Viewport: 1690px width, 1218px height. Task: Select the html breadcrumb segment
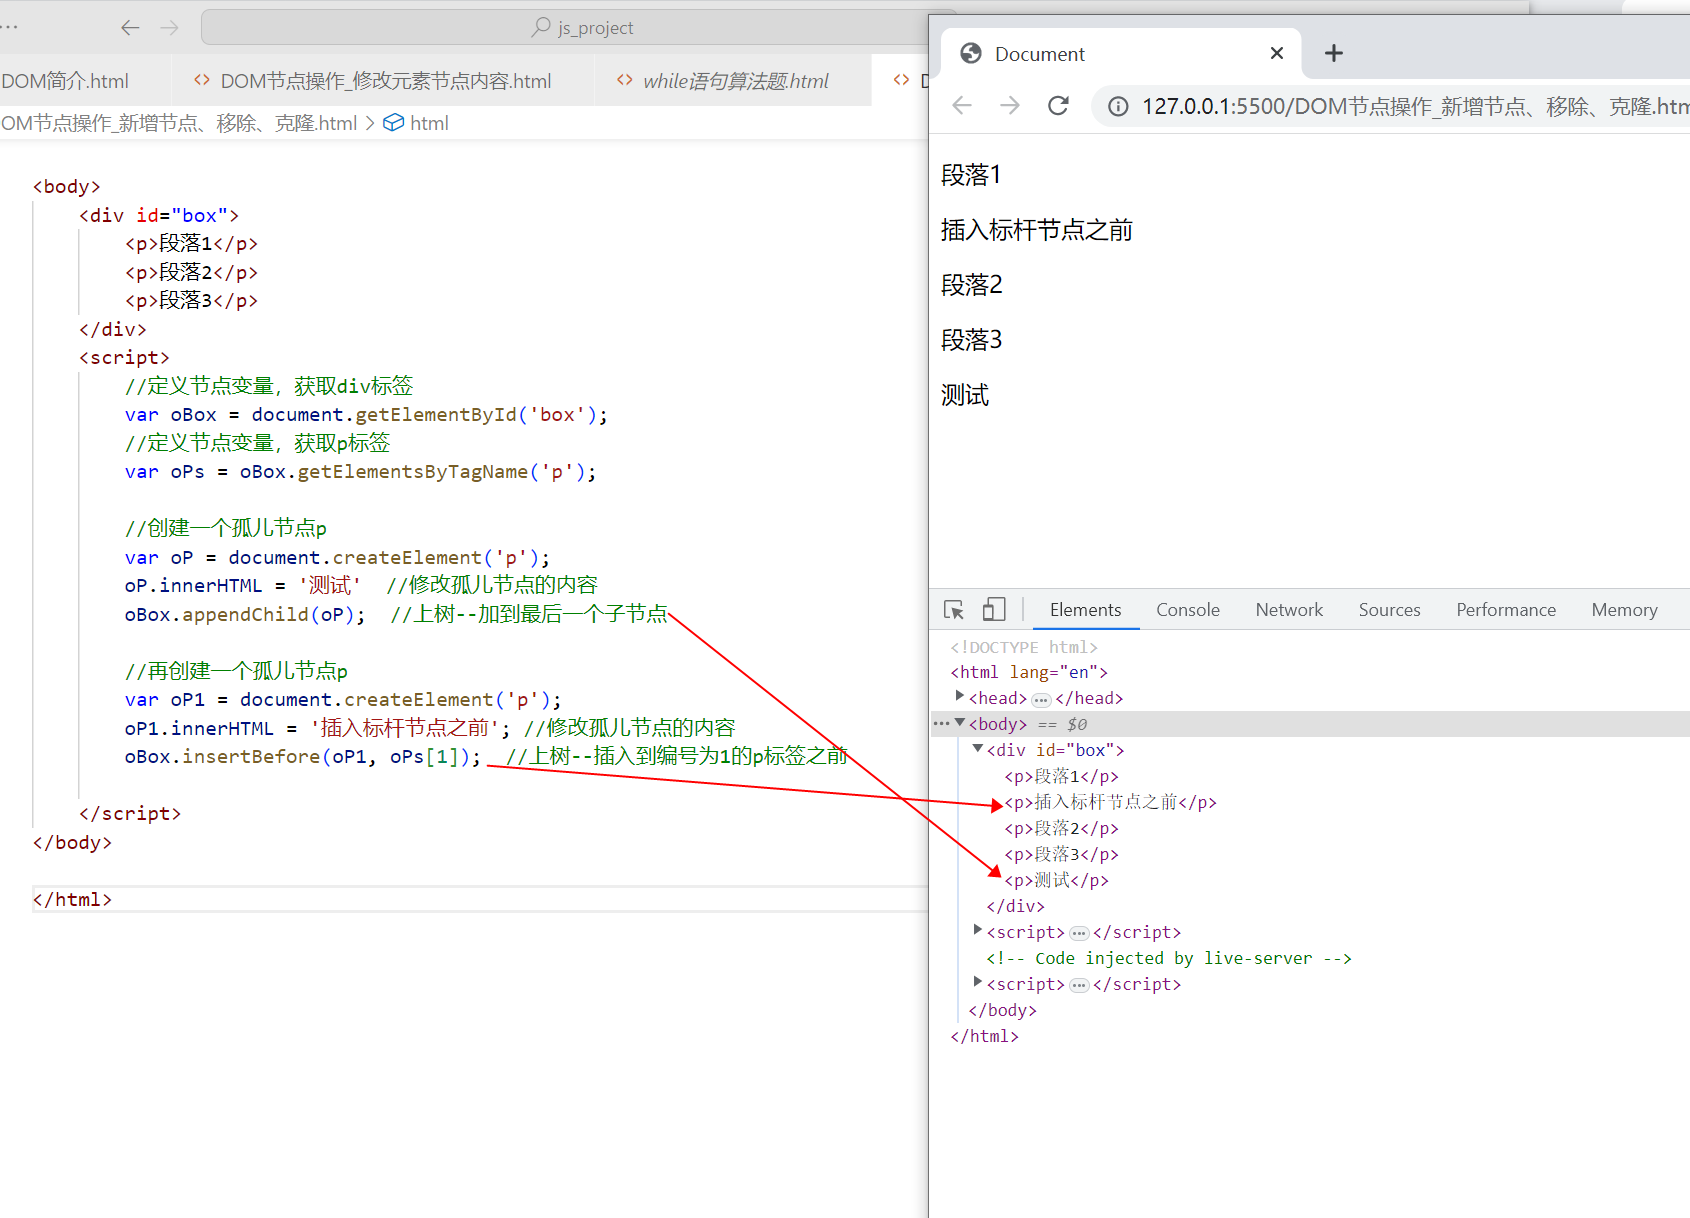pyautogui.click(x=417, y=123)
